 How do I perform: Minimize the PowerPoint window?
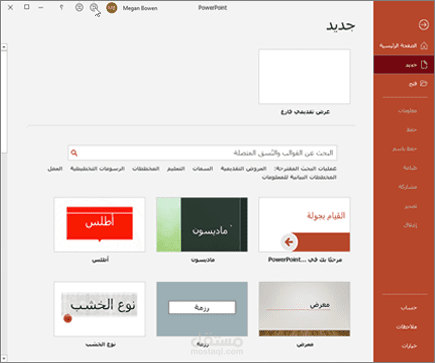41,7
